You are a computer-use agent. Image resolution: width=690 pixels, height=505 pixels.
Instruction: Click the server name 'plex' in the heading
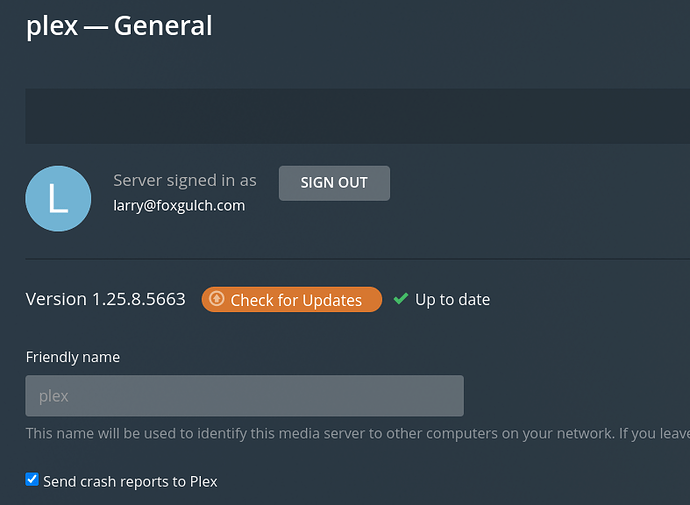(52, 26)
